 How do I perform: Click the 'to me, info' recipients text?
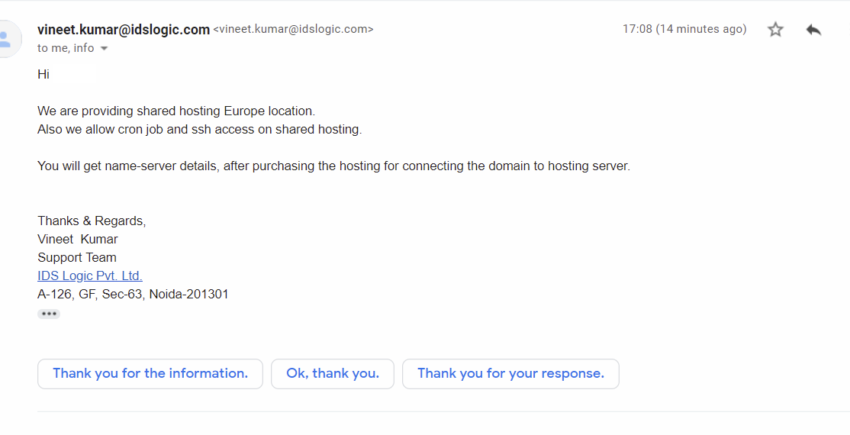(66, 48)
